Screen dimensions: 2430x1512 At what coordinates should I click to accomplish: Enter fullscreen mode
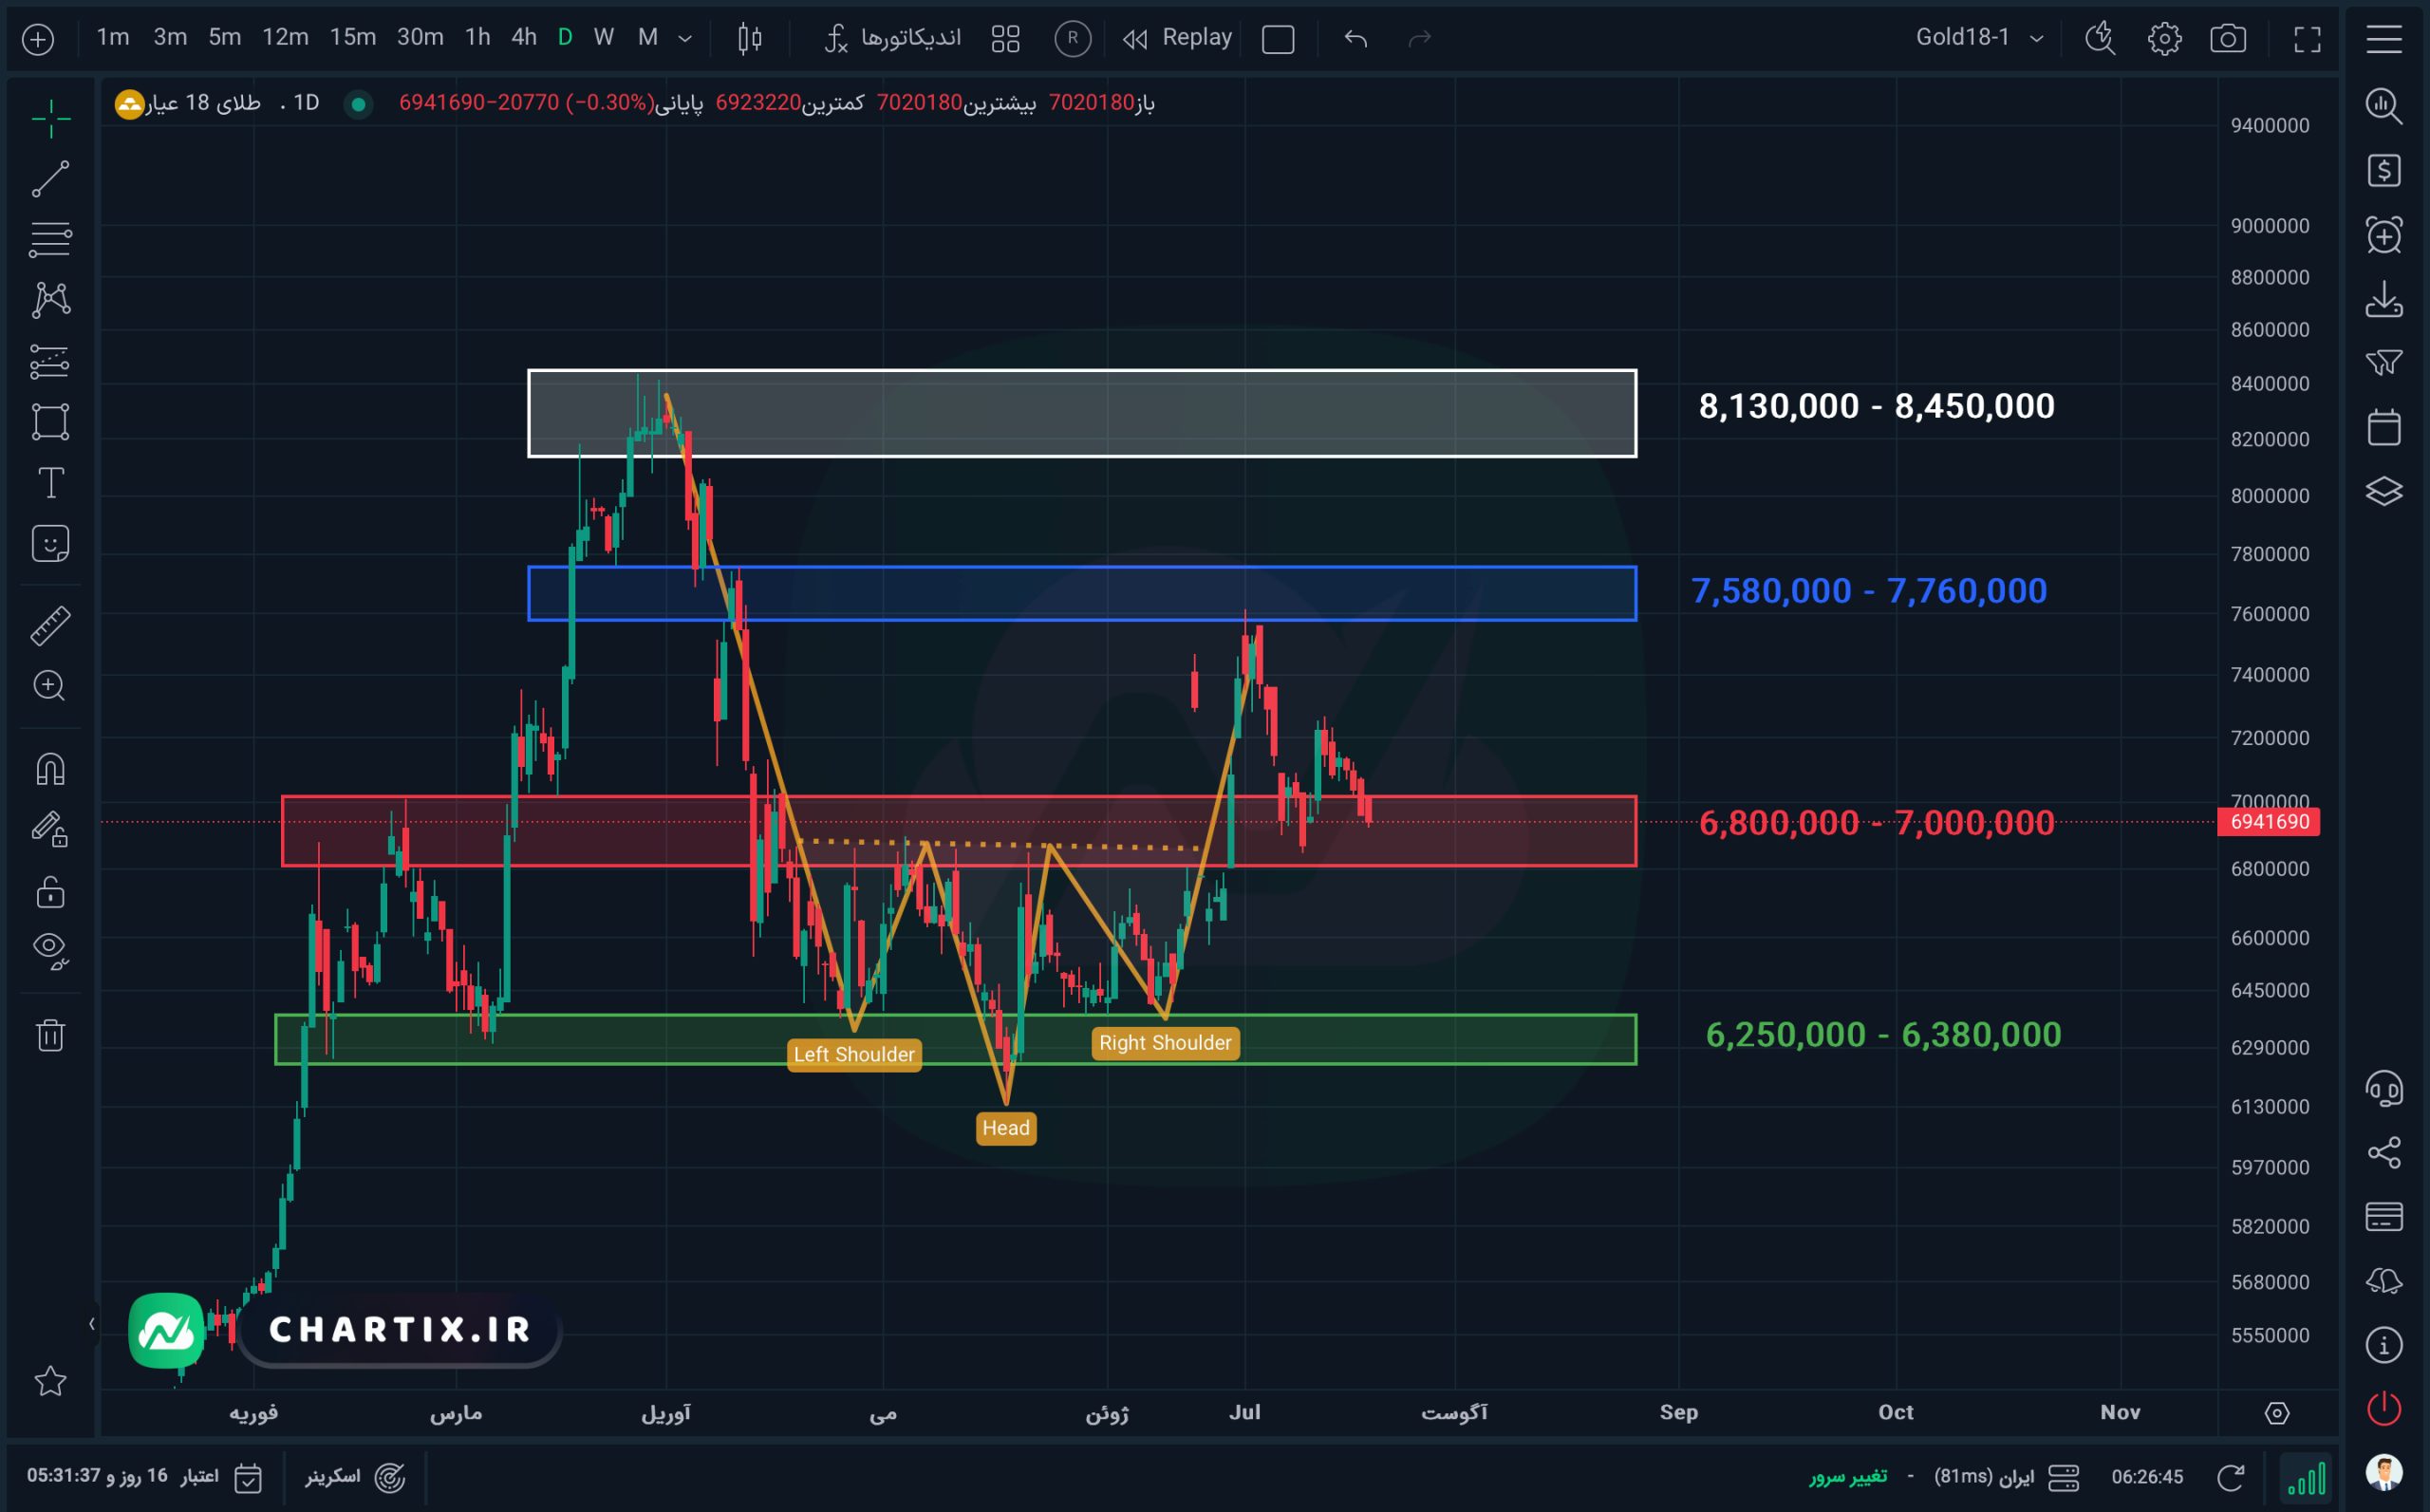2307,39
